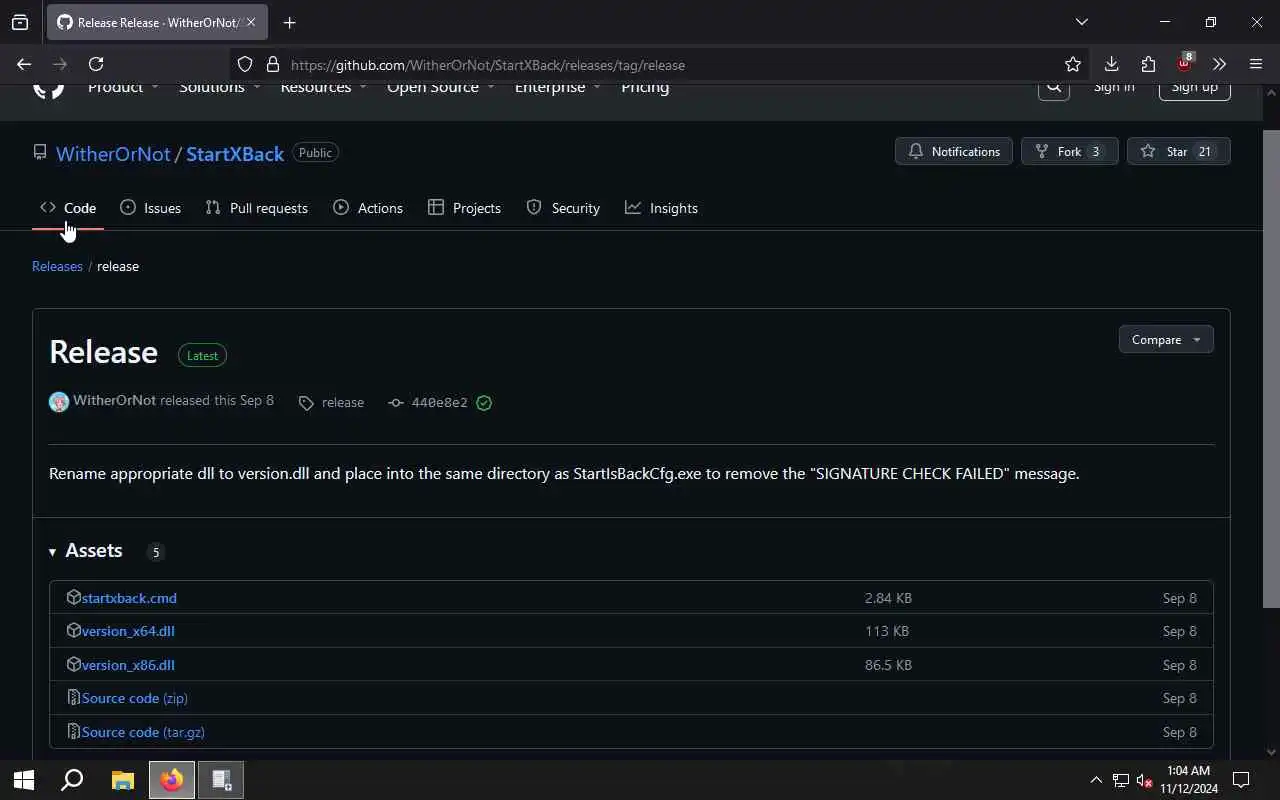This screenshot has width=1280, height=800.
Task: Download version_x86.dll
Action: click(x=128, y=665)
